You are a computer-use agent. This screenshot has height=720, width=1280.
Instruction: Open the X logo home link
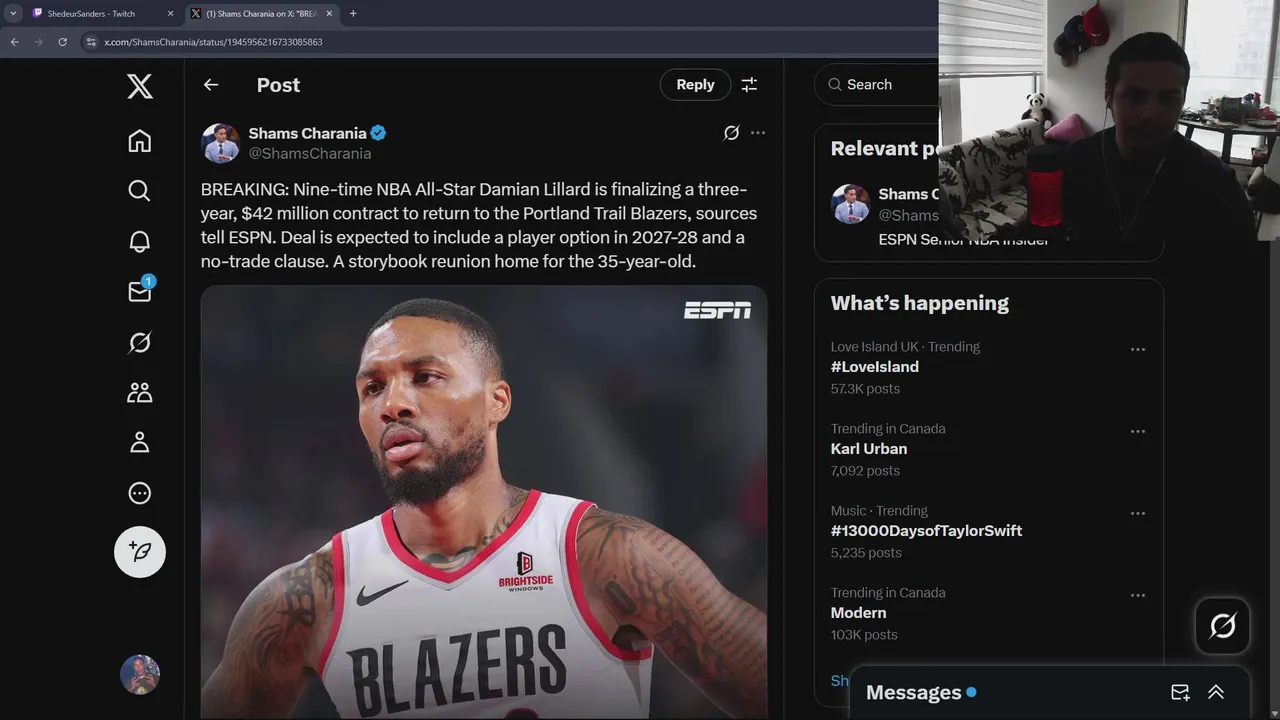tap(140, 86)
